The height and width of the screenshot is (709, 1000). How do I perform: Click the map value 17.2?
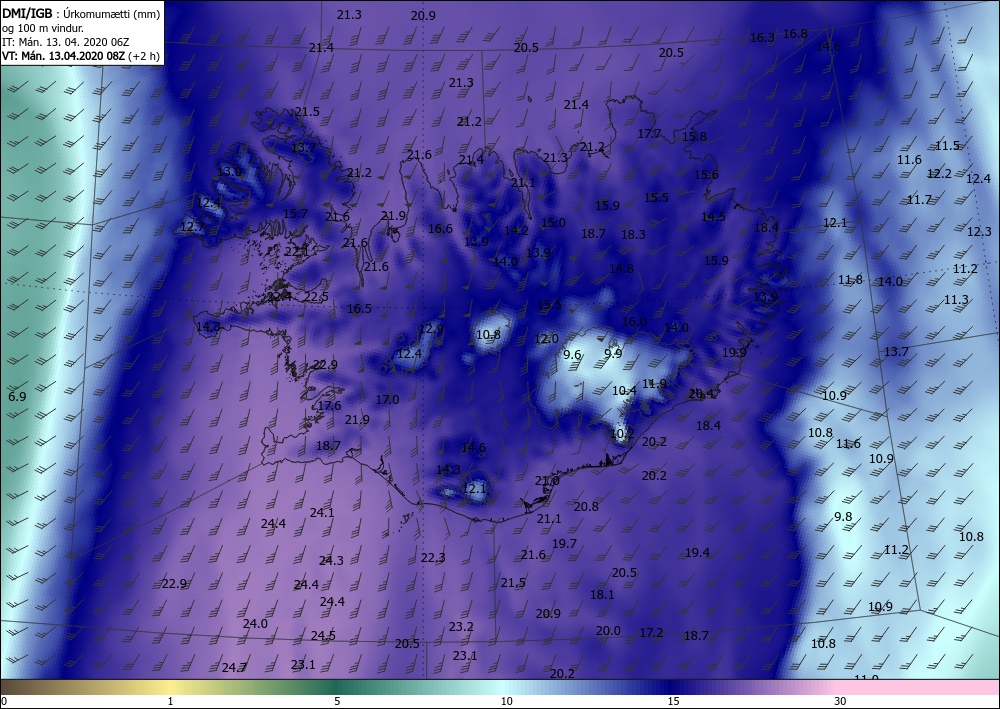click(651, 633)
